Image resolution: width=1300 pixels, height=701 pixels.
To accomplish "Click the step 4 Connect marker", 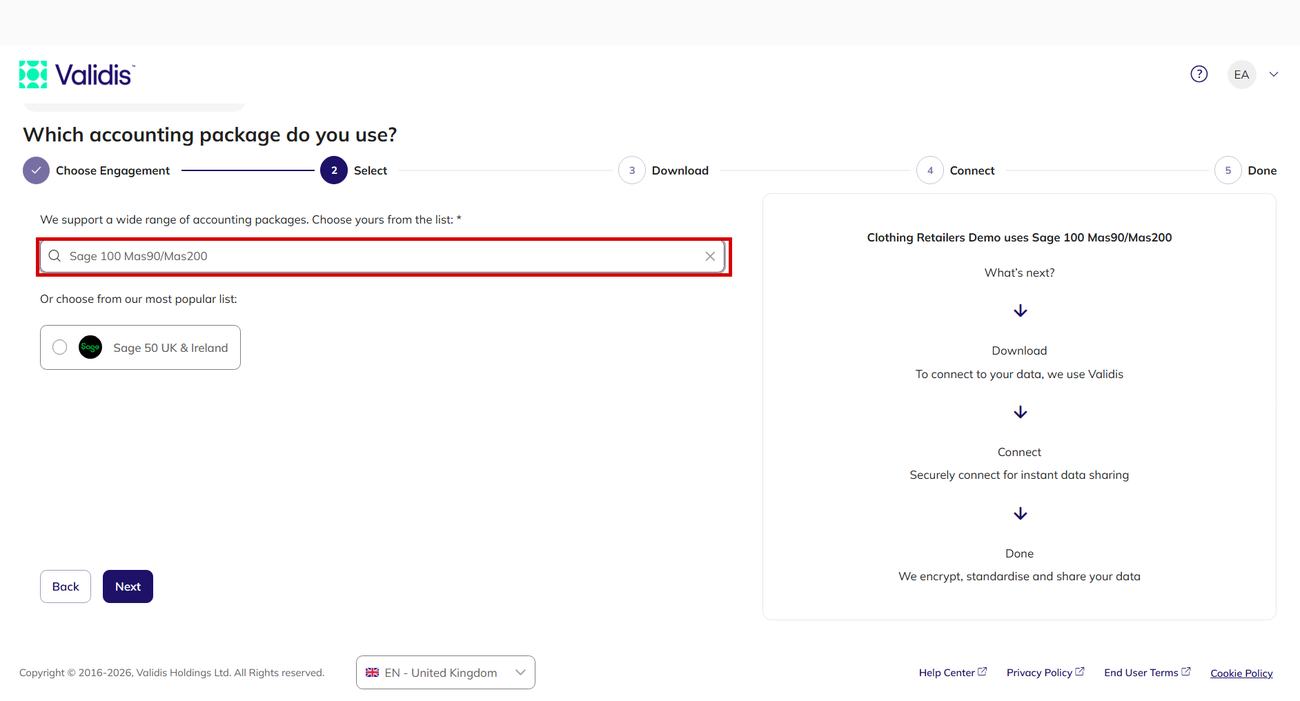I will pos(930,171).
